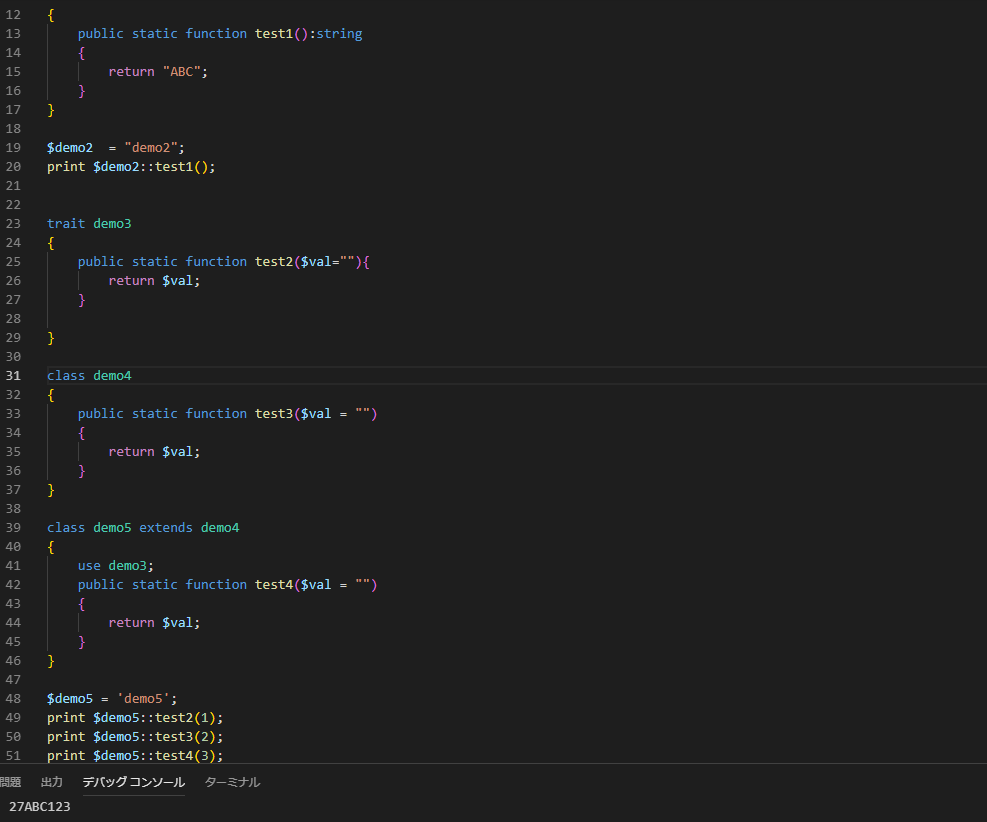
Task: Click the test3($val = "") function signature
Action: pos(227,414)
